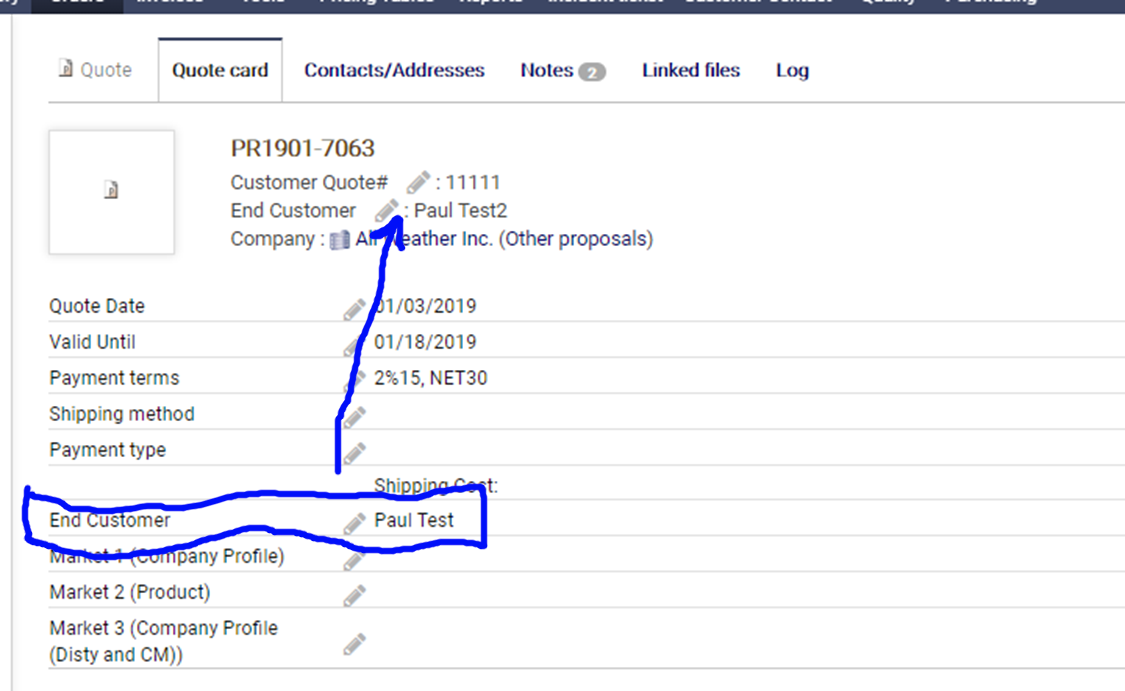Edit Market 3 (Disty and CM)
This screenshot has width=1125, height=691.
(x=354, y=646)
